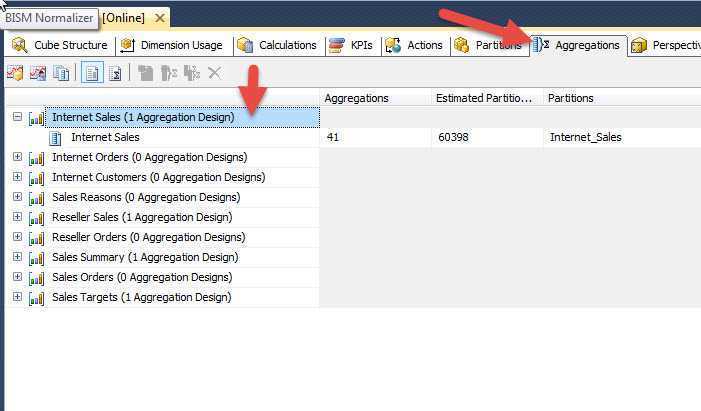
Task: Click the greyed Delete X icon
Action: pos(215,73)
